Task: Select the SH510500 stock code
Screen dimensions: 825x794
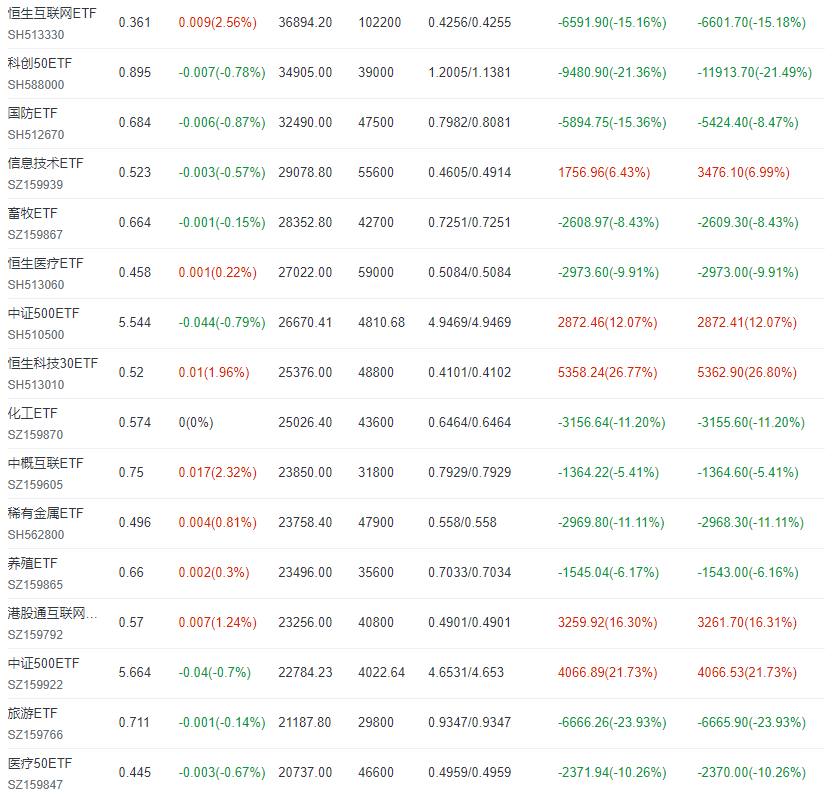Action: 36,335
